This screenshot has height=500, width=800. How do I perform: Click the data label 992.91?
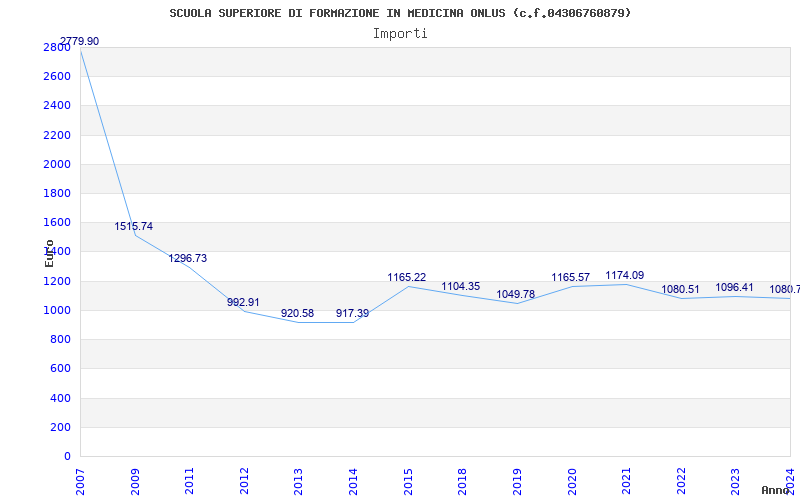tap(243, 302)
